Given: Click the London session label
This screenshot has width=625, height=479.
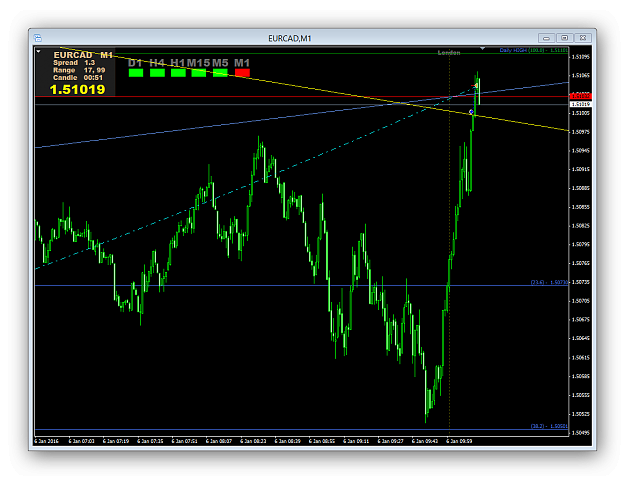Looking at the screenshot, I should point(449,53).
